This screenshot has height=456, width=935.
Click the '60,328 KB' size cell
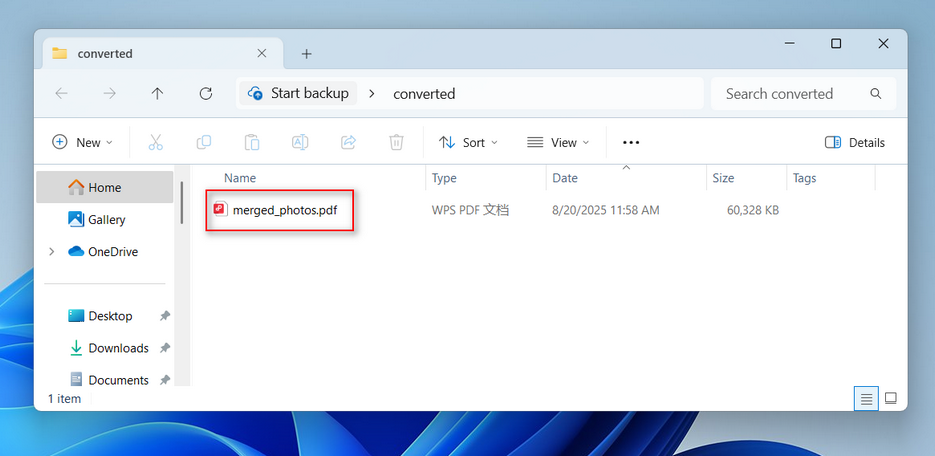753,210
